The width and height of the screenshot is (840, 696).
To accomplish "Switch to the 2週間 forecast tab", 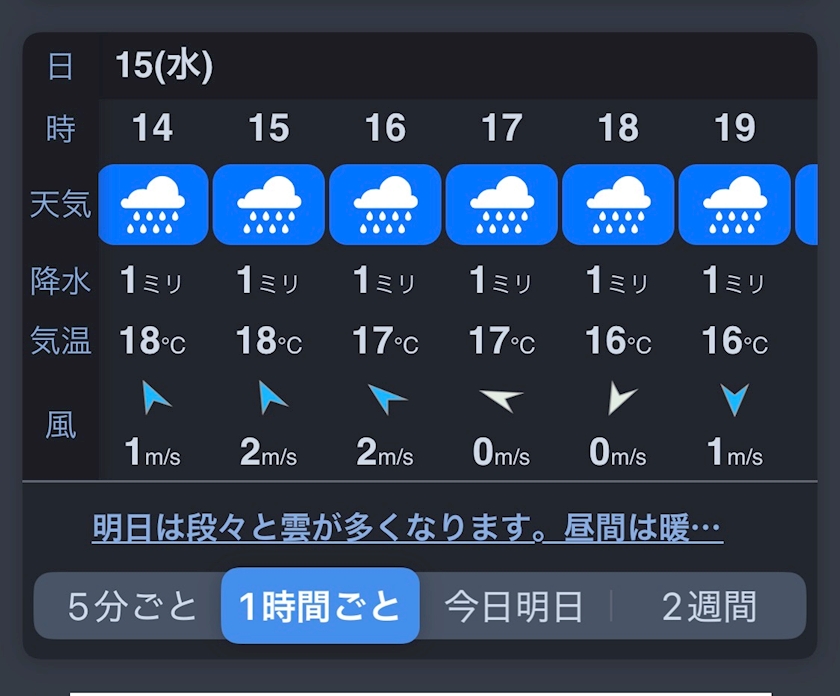I will click(709, 606).
